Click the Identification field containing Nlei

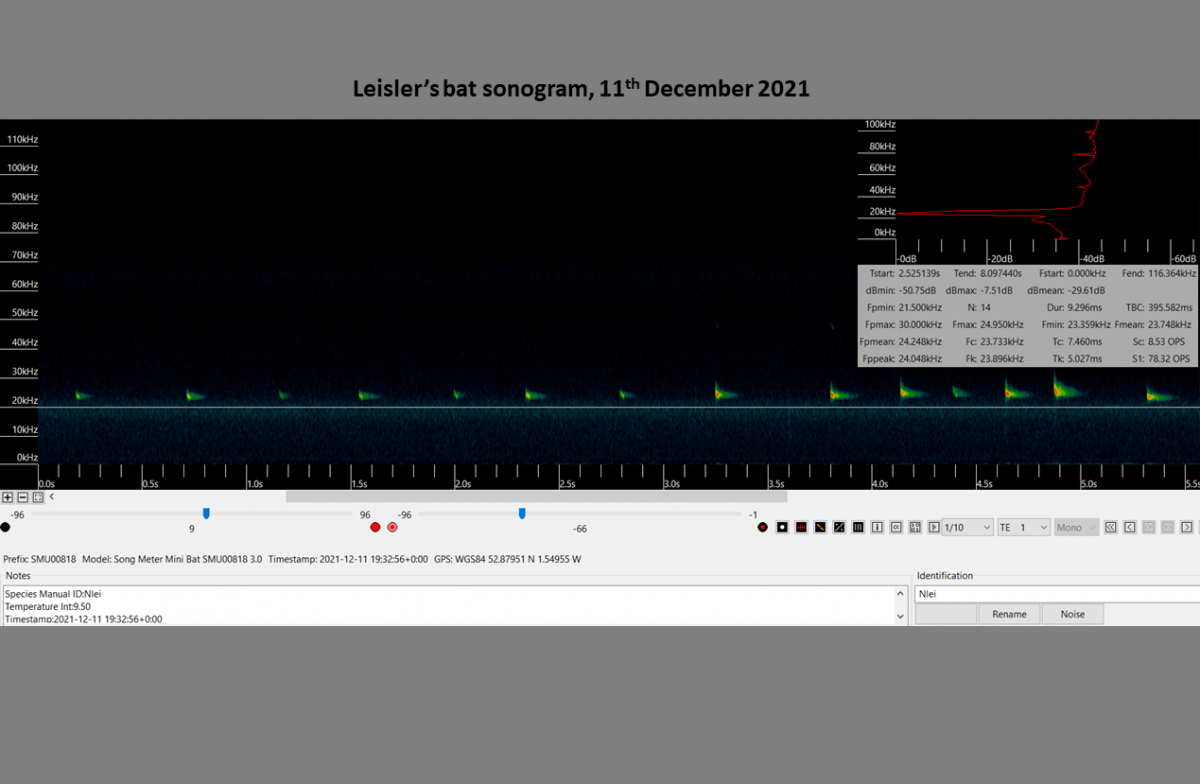click(x=1058, y=594)
